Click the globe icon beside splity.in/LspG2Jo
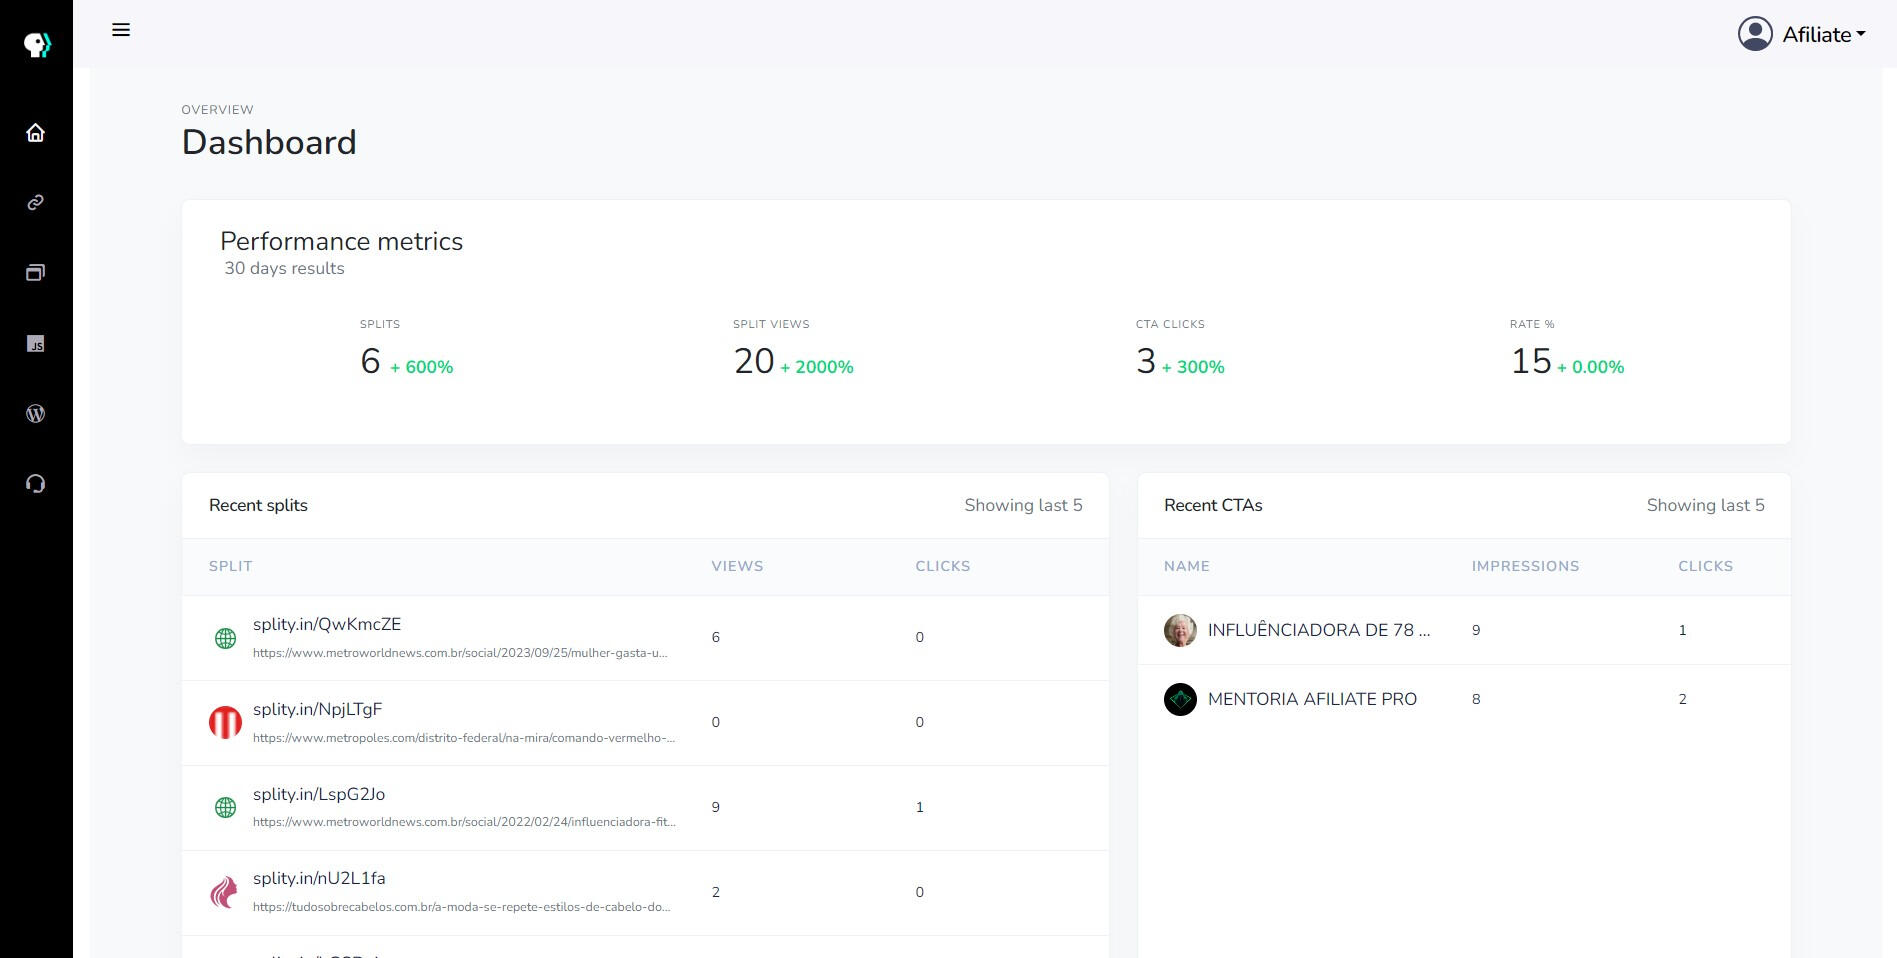The width and height of the screenshot is (1897, 958). coord(226,807)
